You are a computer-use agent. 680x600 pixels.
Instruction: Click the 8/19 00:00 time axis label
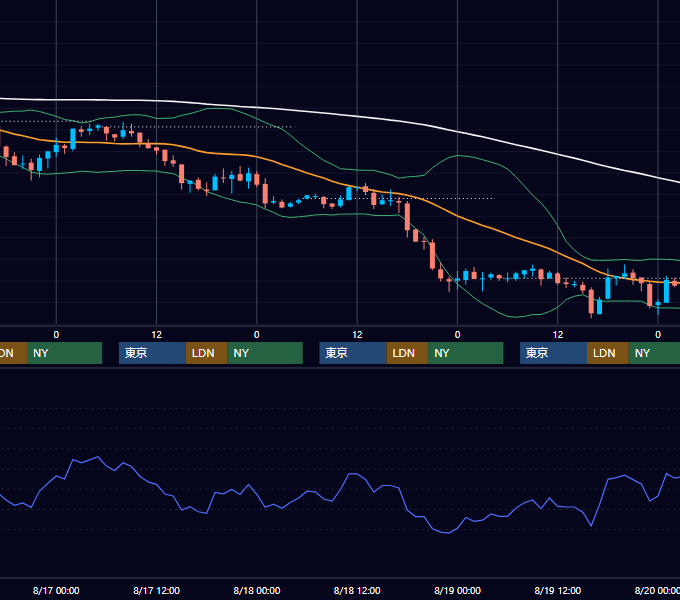point(458,590)
